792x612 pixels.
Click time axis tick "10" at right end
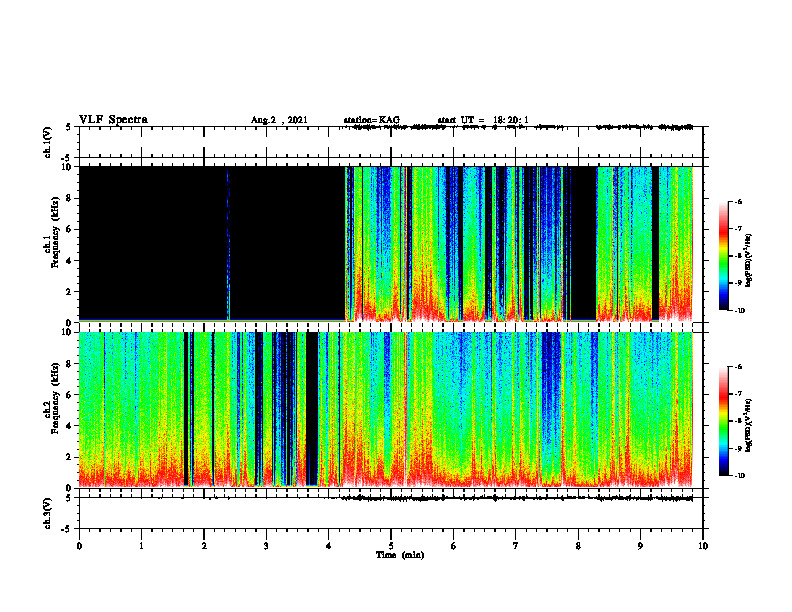[703, 546]
